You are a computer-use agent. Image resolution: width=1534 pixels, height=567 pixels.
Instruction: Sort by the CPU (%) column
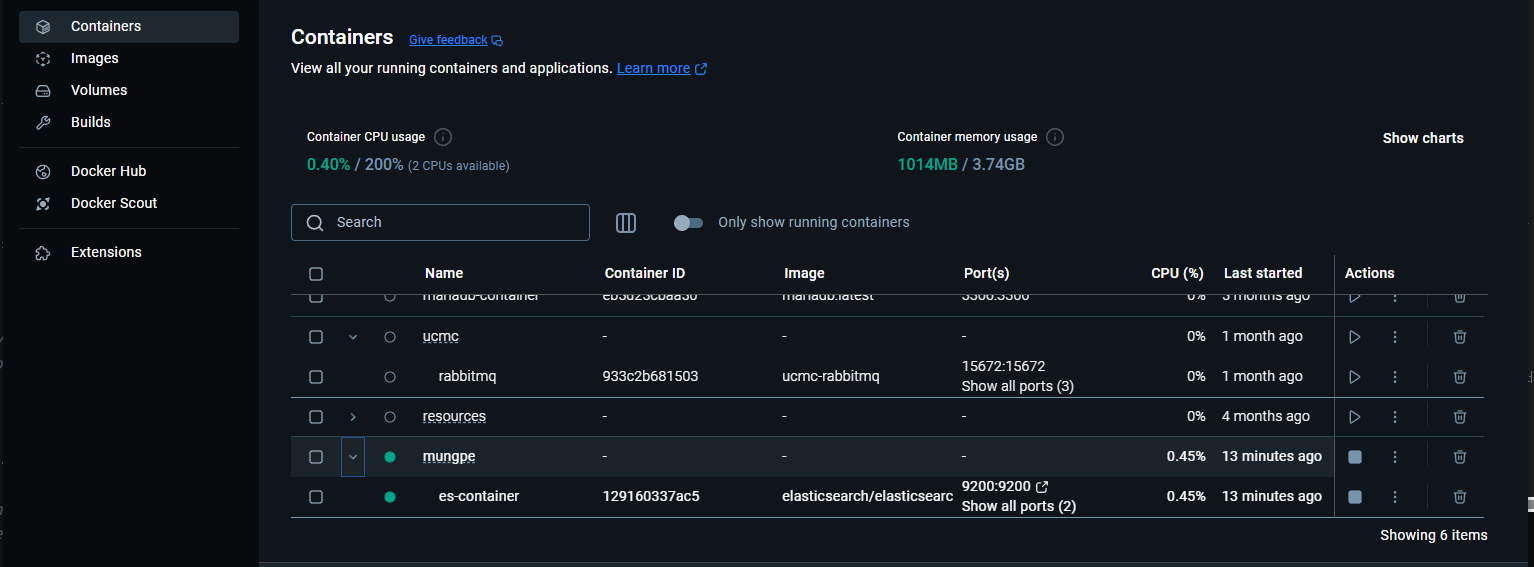(x=1177, y=273)
